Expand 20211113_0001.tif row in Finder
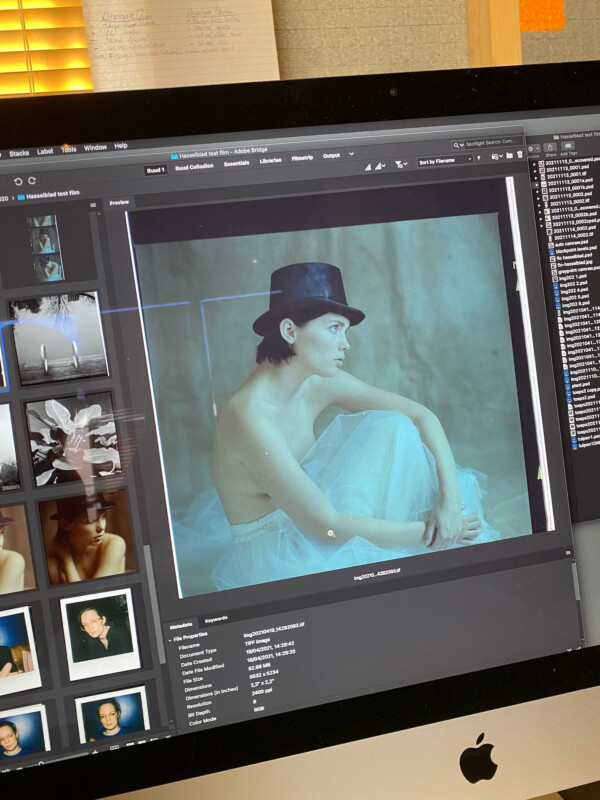600x800 pixels. coord(536,178)
